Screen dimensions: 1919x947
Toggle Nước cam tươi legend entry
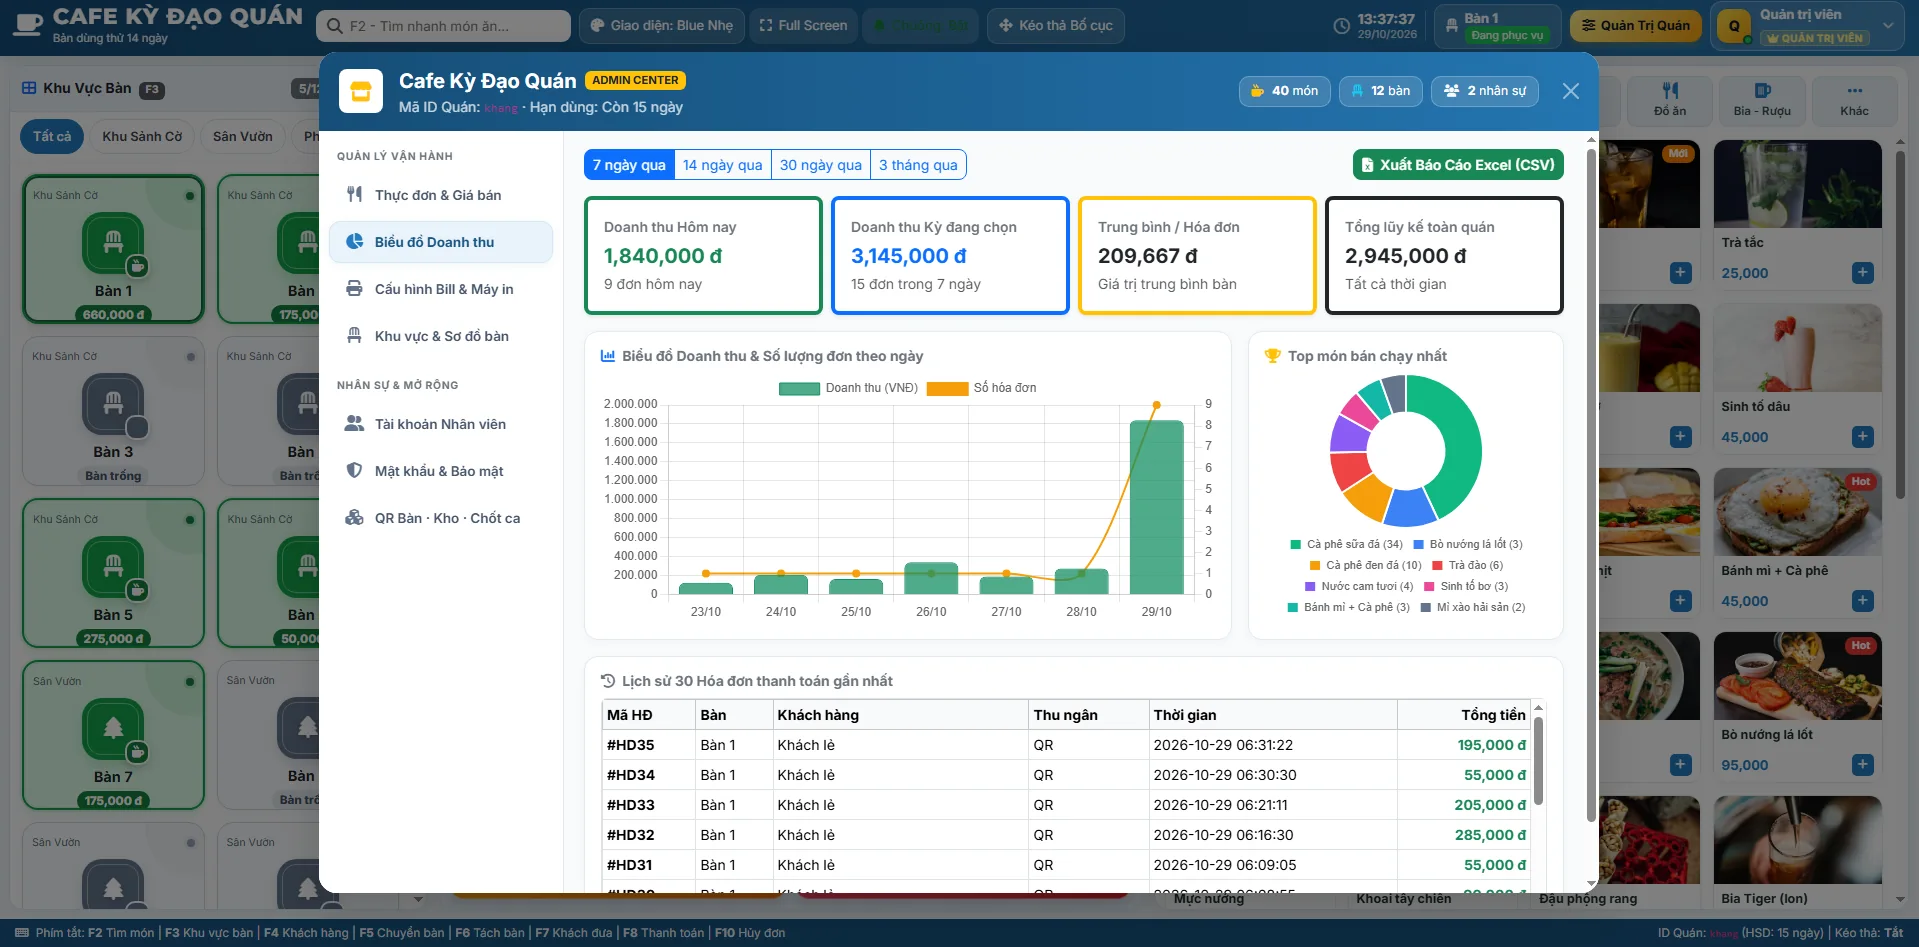pos(1359,586)
